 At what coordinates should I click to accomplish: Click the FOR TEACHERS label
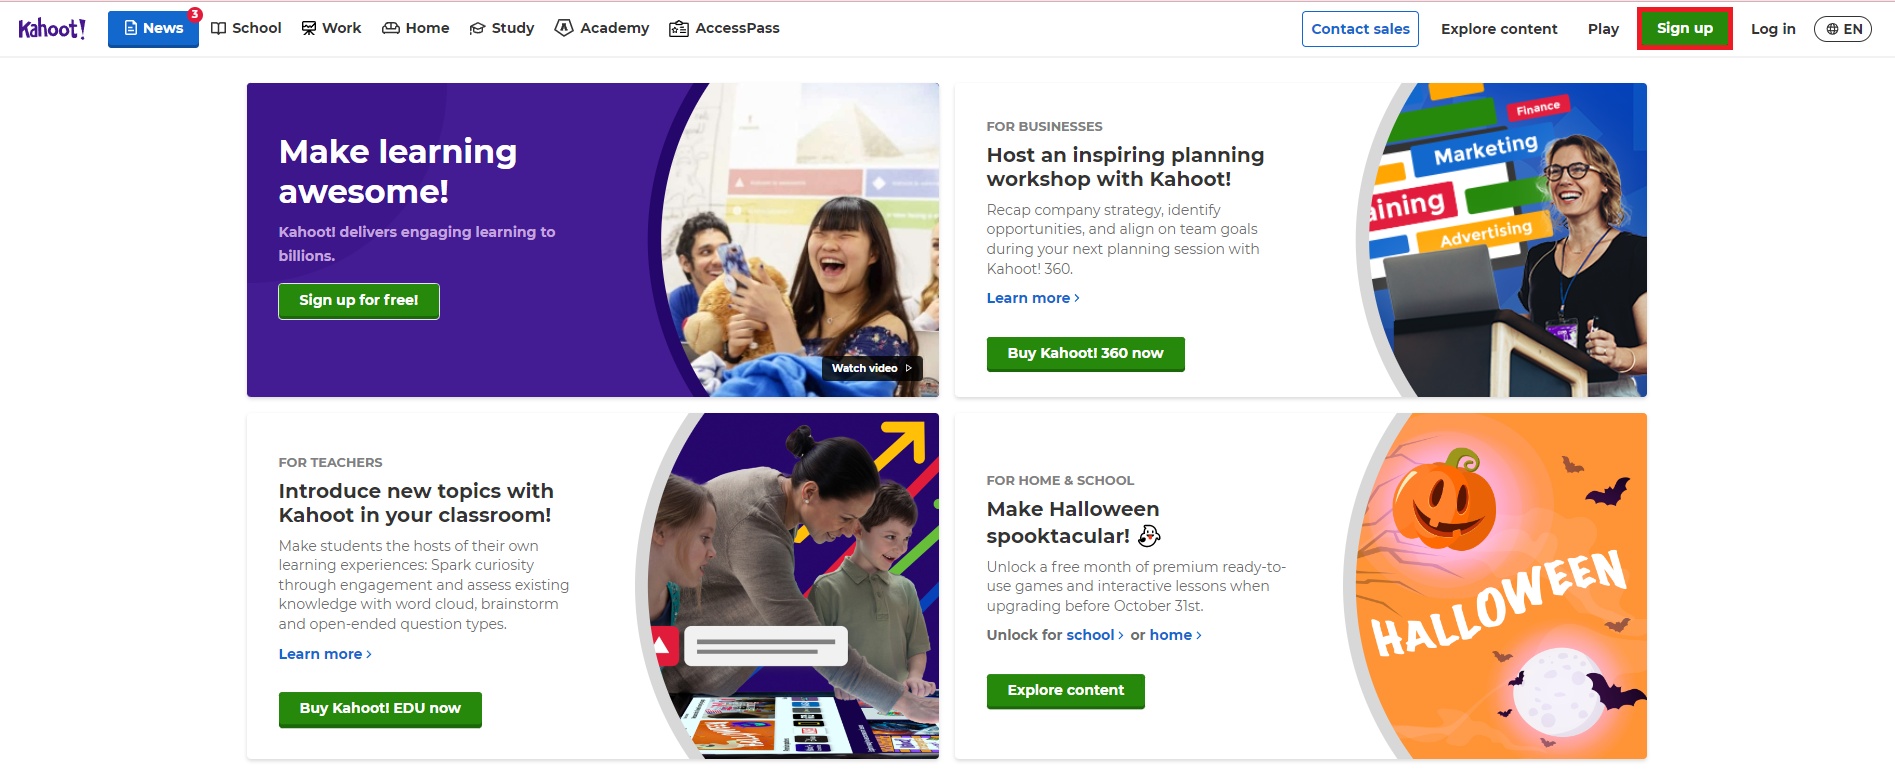coord(330,463)
